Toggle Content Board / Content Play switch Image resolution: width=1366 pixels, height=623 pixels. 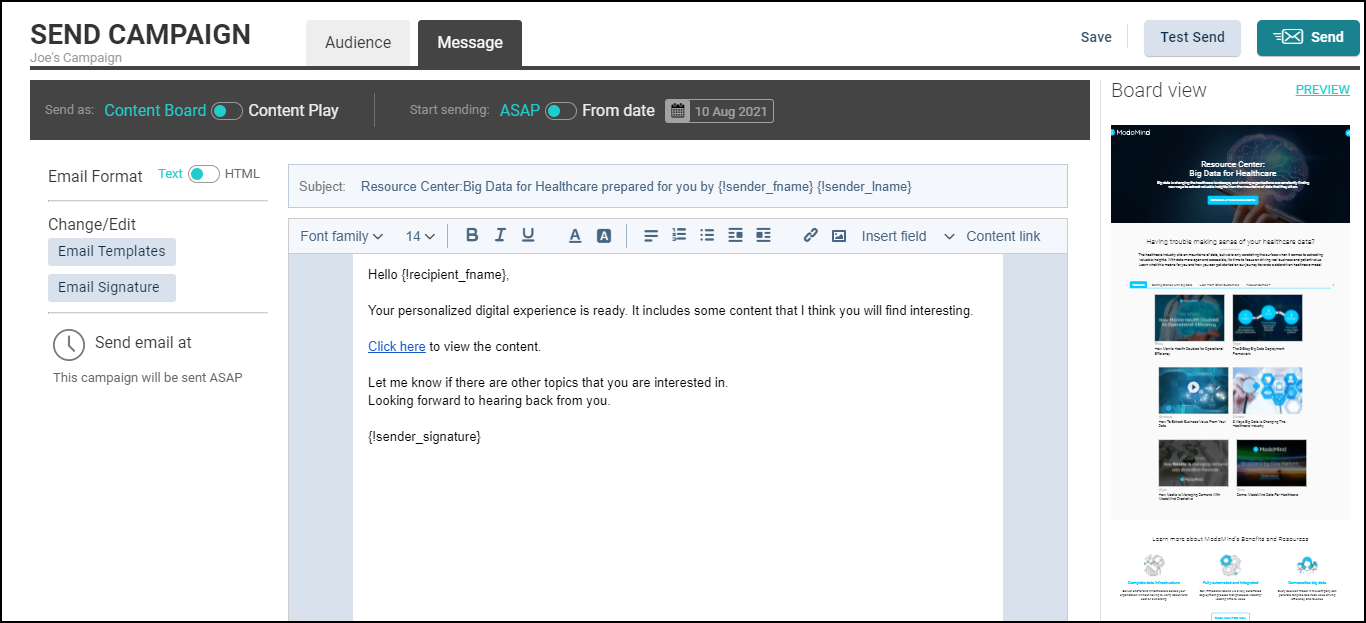227,111
